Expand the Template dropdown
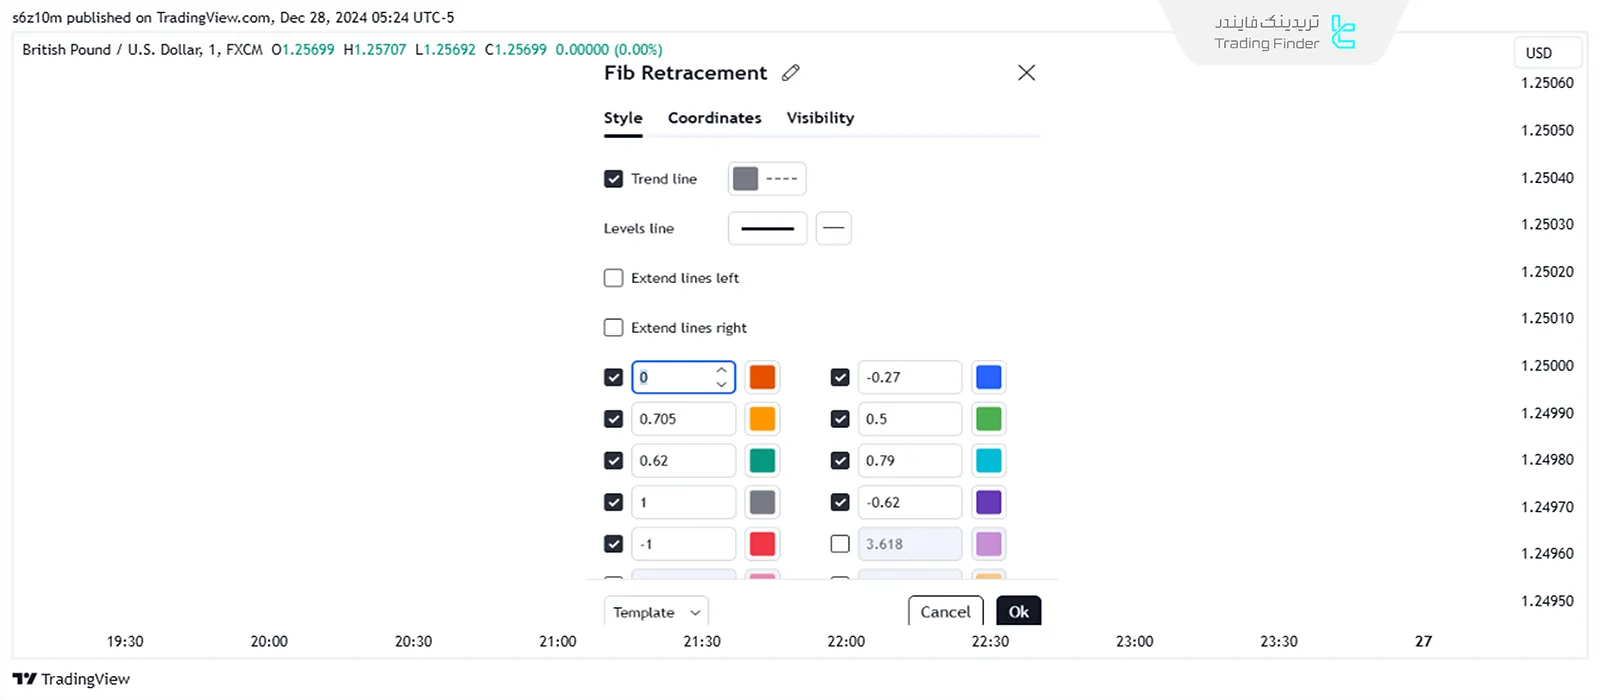The image size is (1600, 700). pyautogui.click(x=656, y=612)
